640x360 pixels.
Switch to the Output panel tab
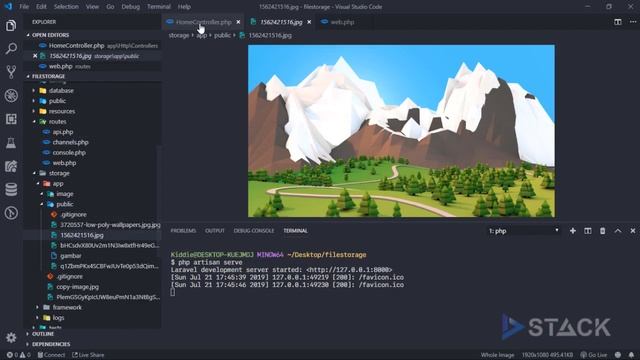pos(215,231)
